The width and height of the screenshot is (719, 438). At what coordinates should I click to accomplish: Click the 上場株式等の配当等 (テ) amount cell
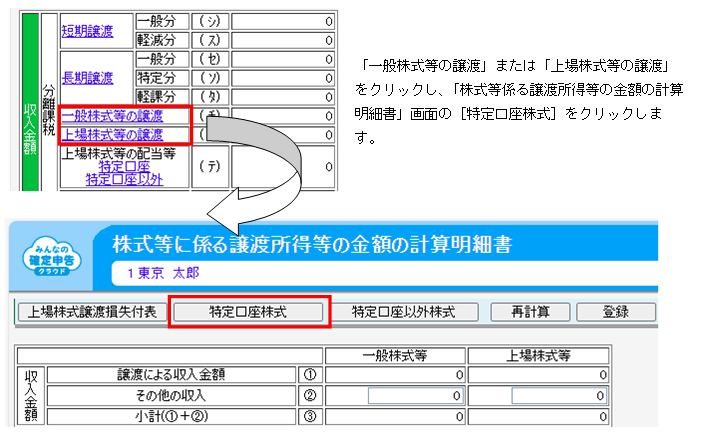[x=283, y=166]
